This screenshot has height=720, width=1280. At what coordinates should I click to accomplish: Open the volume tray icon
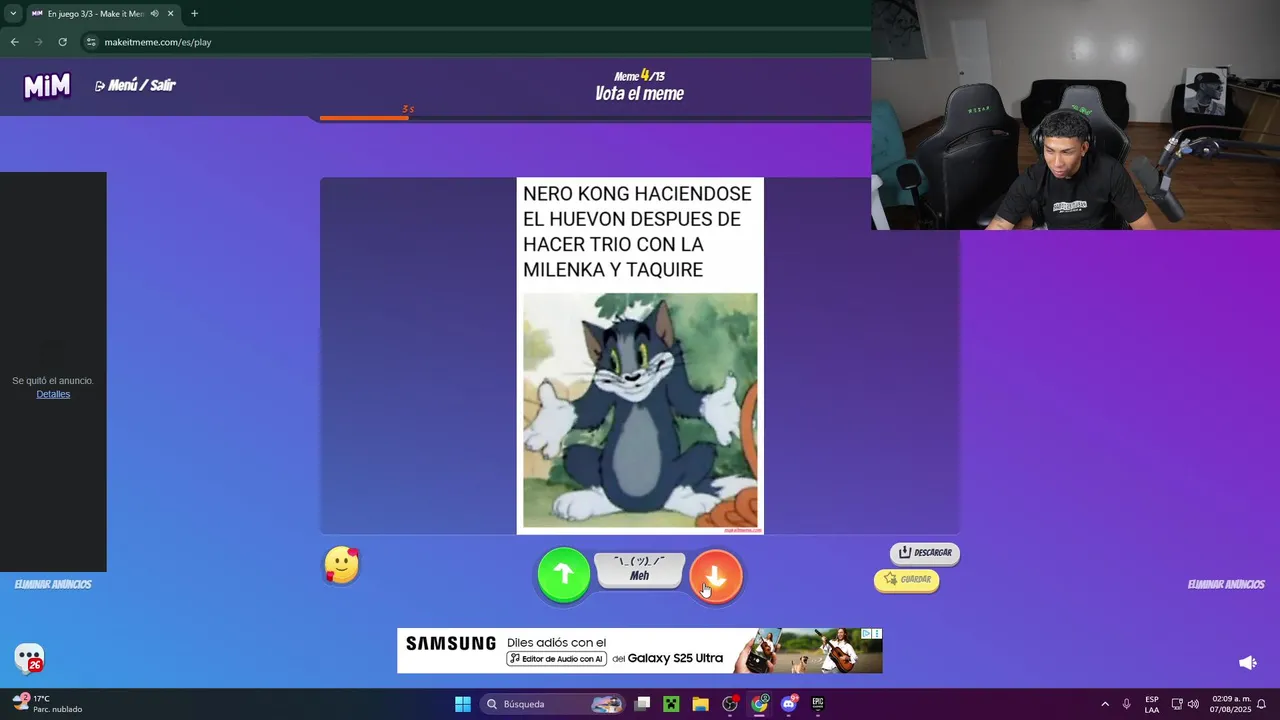coord(1193,704)
